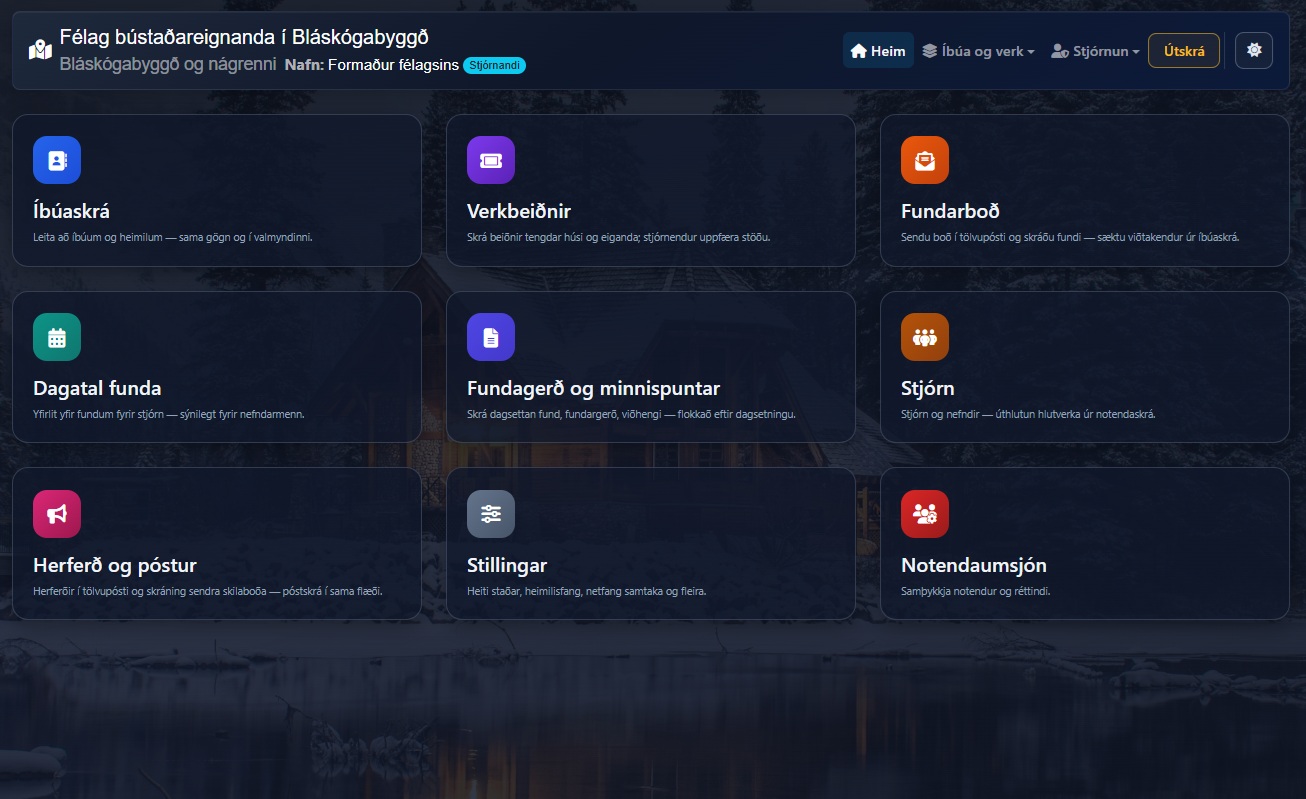Open the red Notendaumsjón users icon

coord(925,514)
